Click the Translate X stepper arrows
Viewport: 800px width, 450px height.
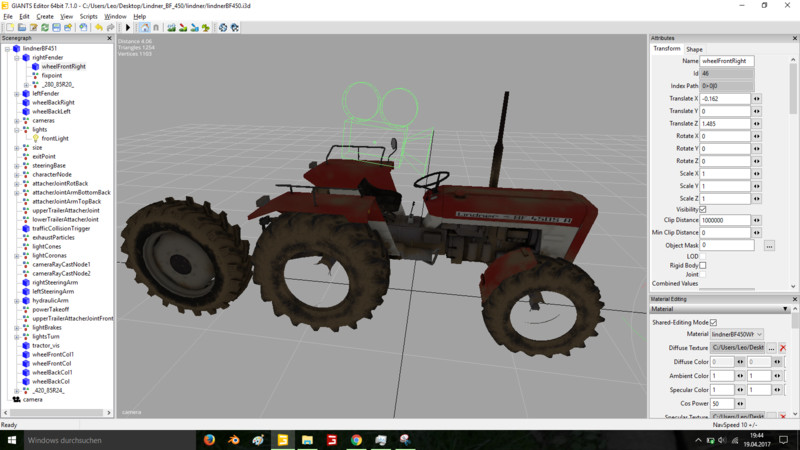tap(757, 98)
